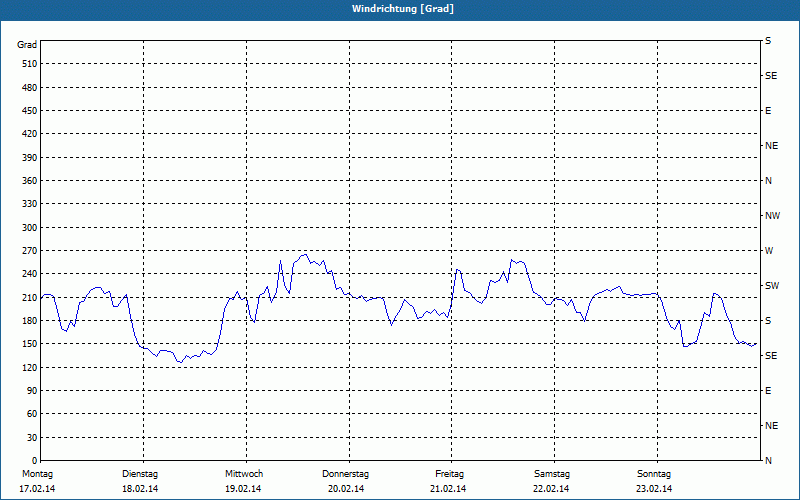Select the 'Sonntag' day label
This screenshot has height=500, width=800.
654,474
